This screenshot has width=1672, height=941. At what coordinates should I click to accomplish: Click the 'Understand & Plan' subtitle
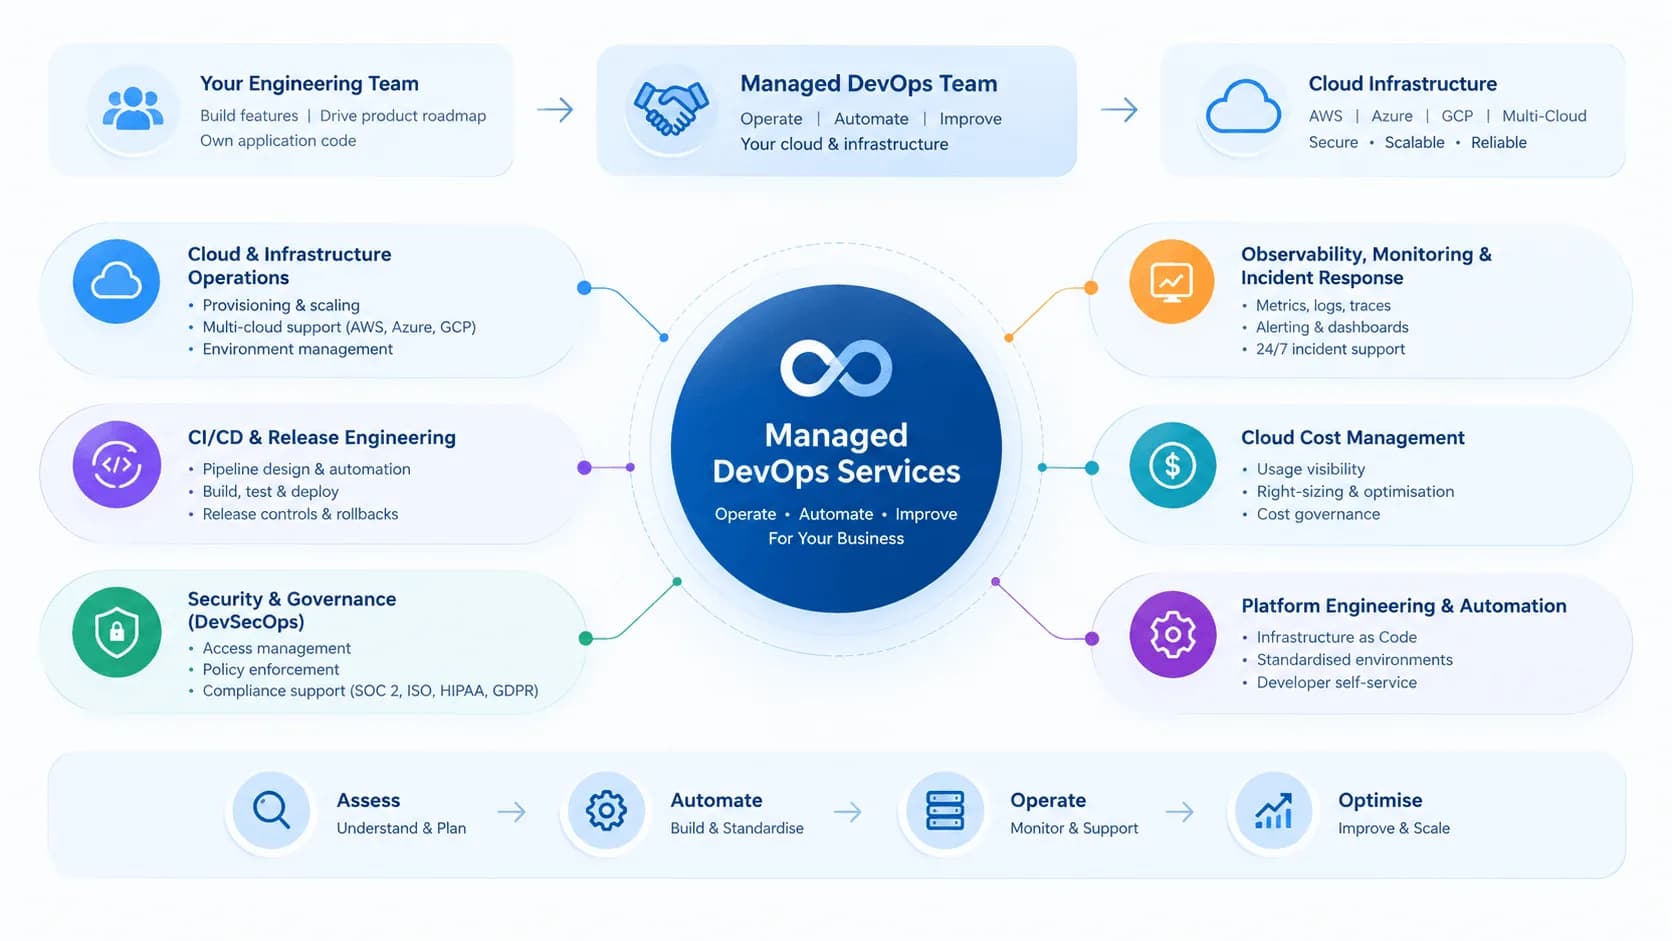(x=401, y=828)
